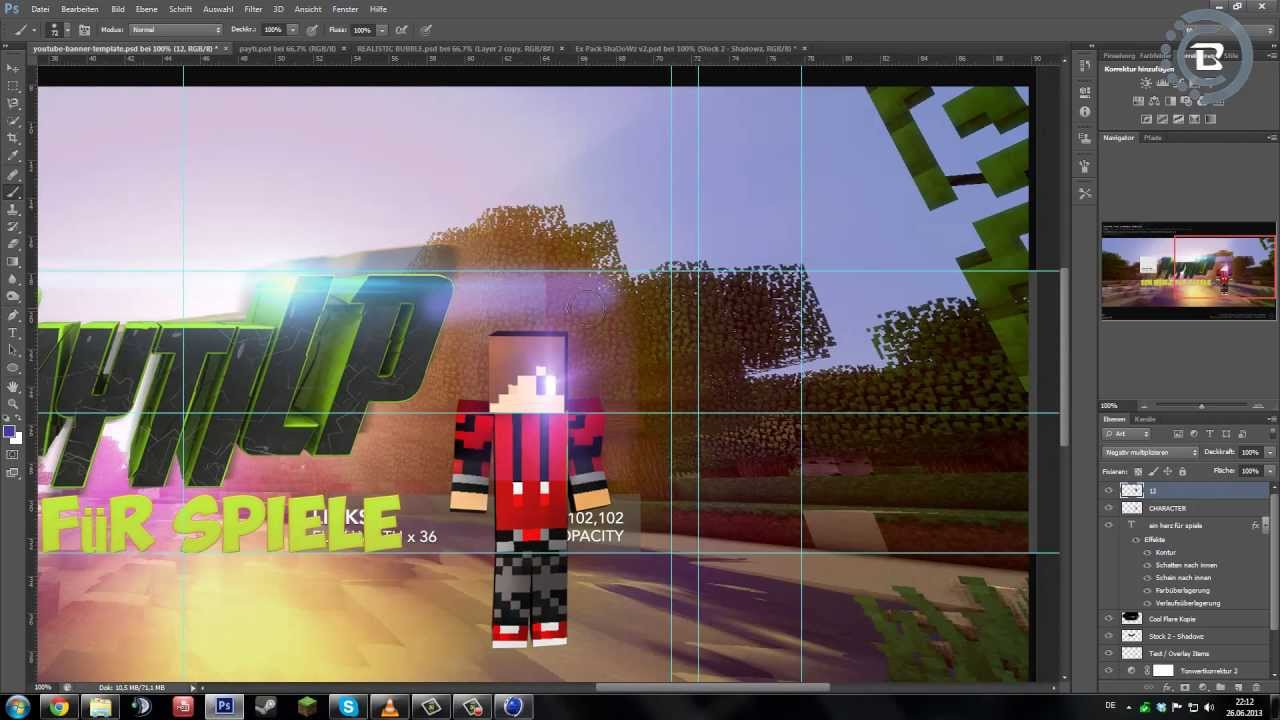The height and width of the screenshot is (720, 1280).
Task: Select the Eraser tool
Action: [x=13, y=244]
